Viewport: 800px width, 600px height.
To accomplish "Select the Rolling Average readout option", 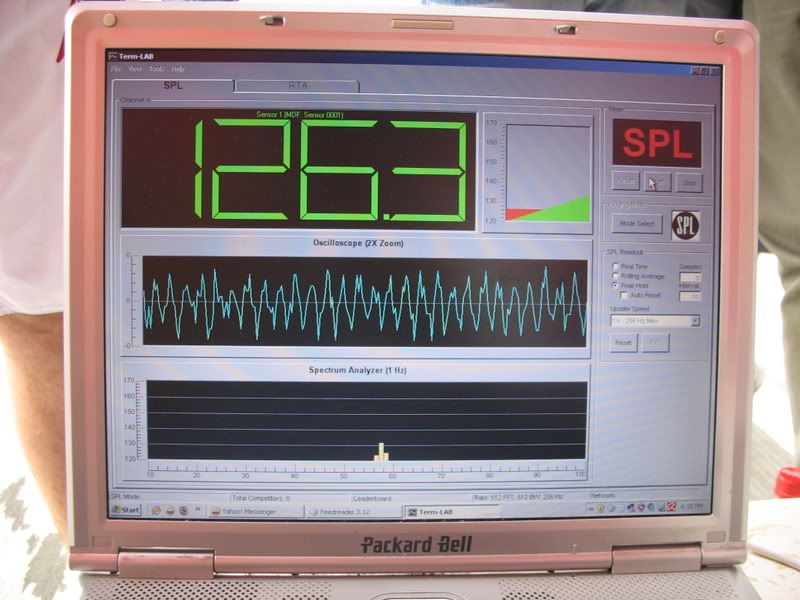I will click(x=615, y=276).
